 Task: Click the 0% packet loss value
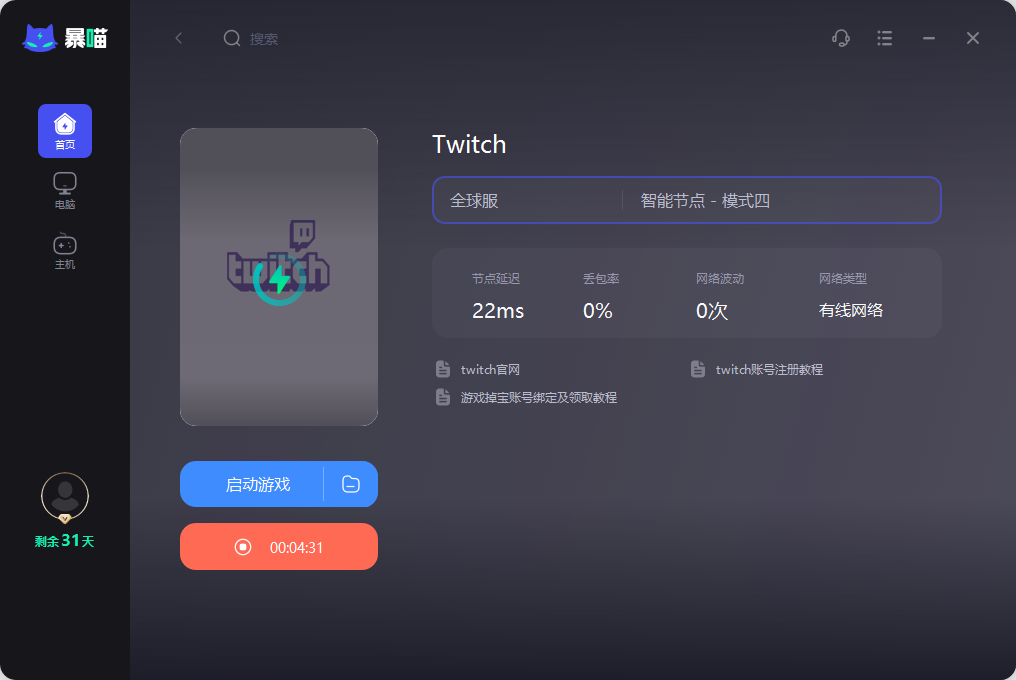(597, 311)
